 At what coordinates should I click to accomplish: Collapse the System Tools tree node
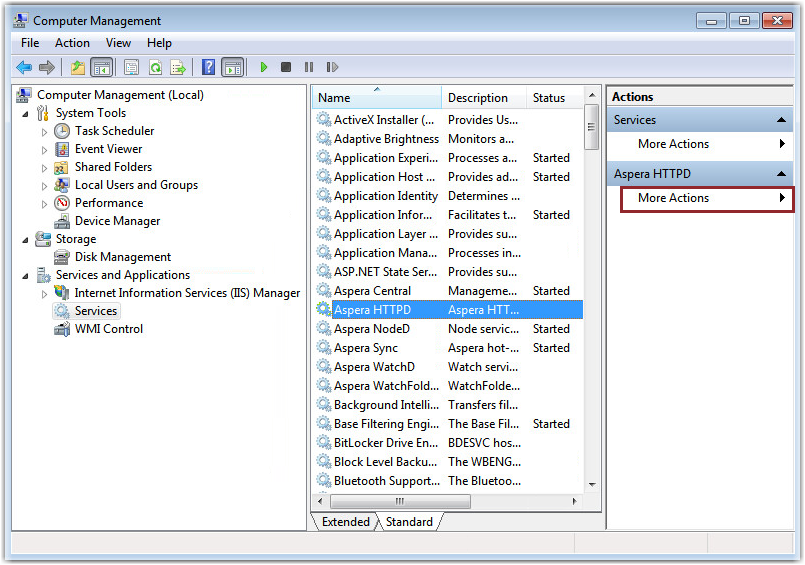pos(25,114)
